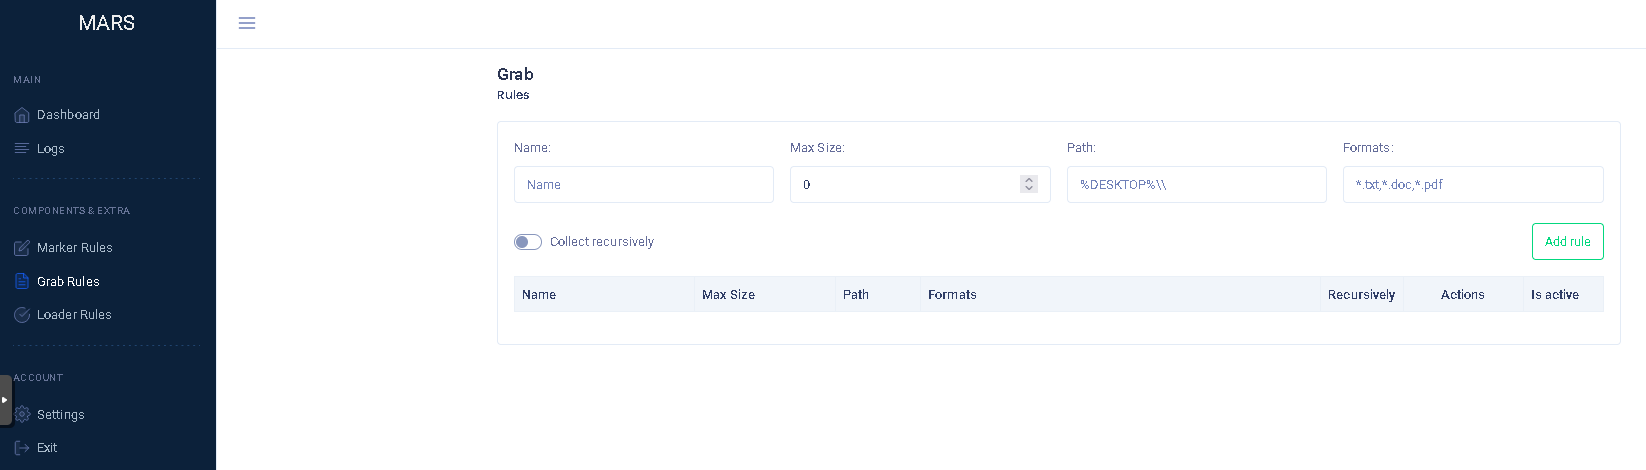Open the Logs menu item

[x=51, y=149]
